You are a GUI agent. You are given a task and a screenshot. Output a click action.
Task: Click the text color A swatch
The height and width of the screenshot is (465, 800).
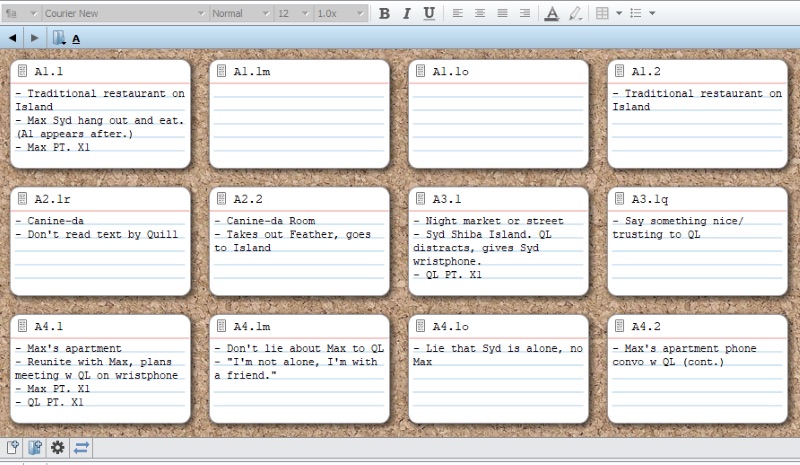point(551,13)
